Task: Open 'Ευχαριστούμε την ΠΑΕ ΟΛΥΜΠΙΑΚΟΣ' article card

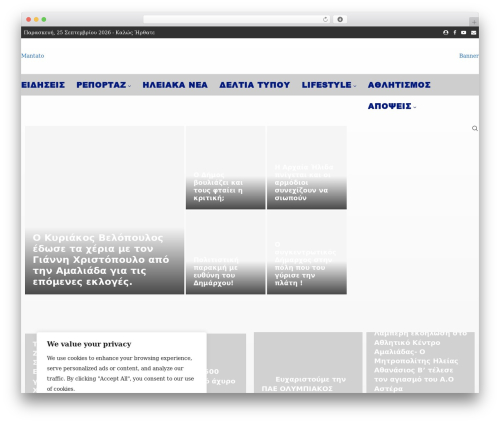Action: (x=308, y=363)
